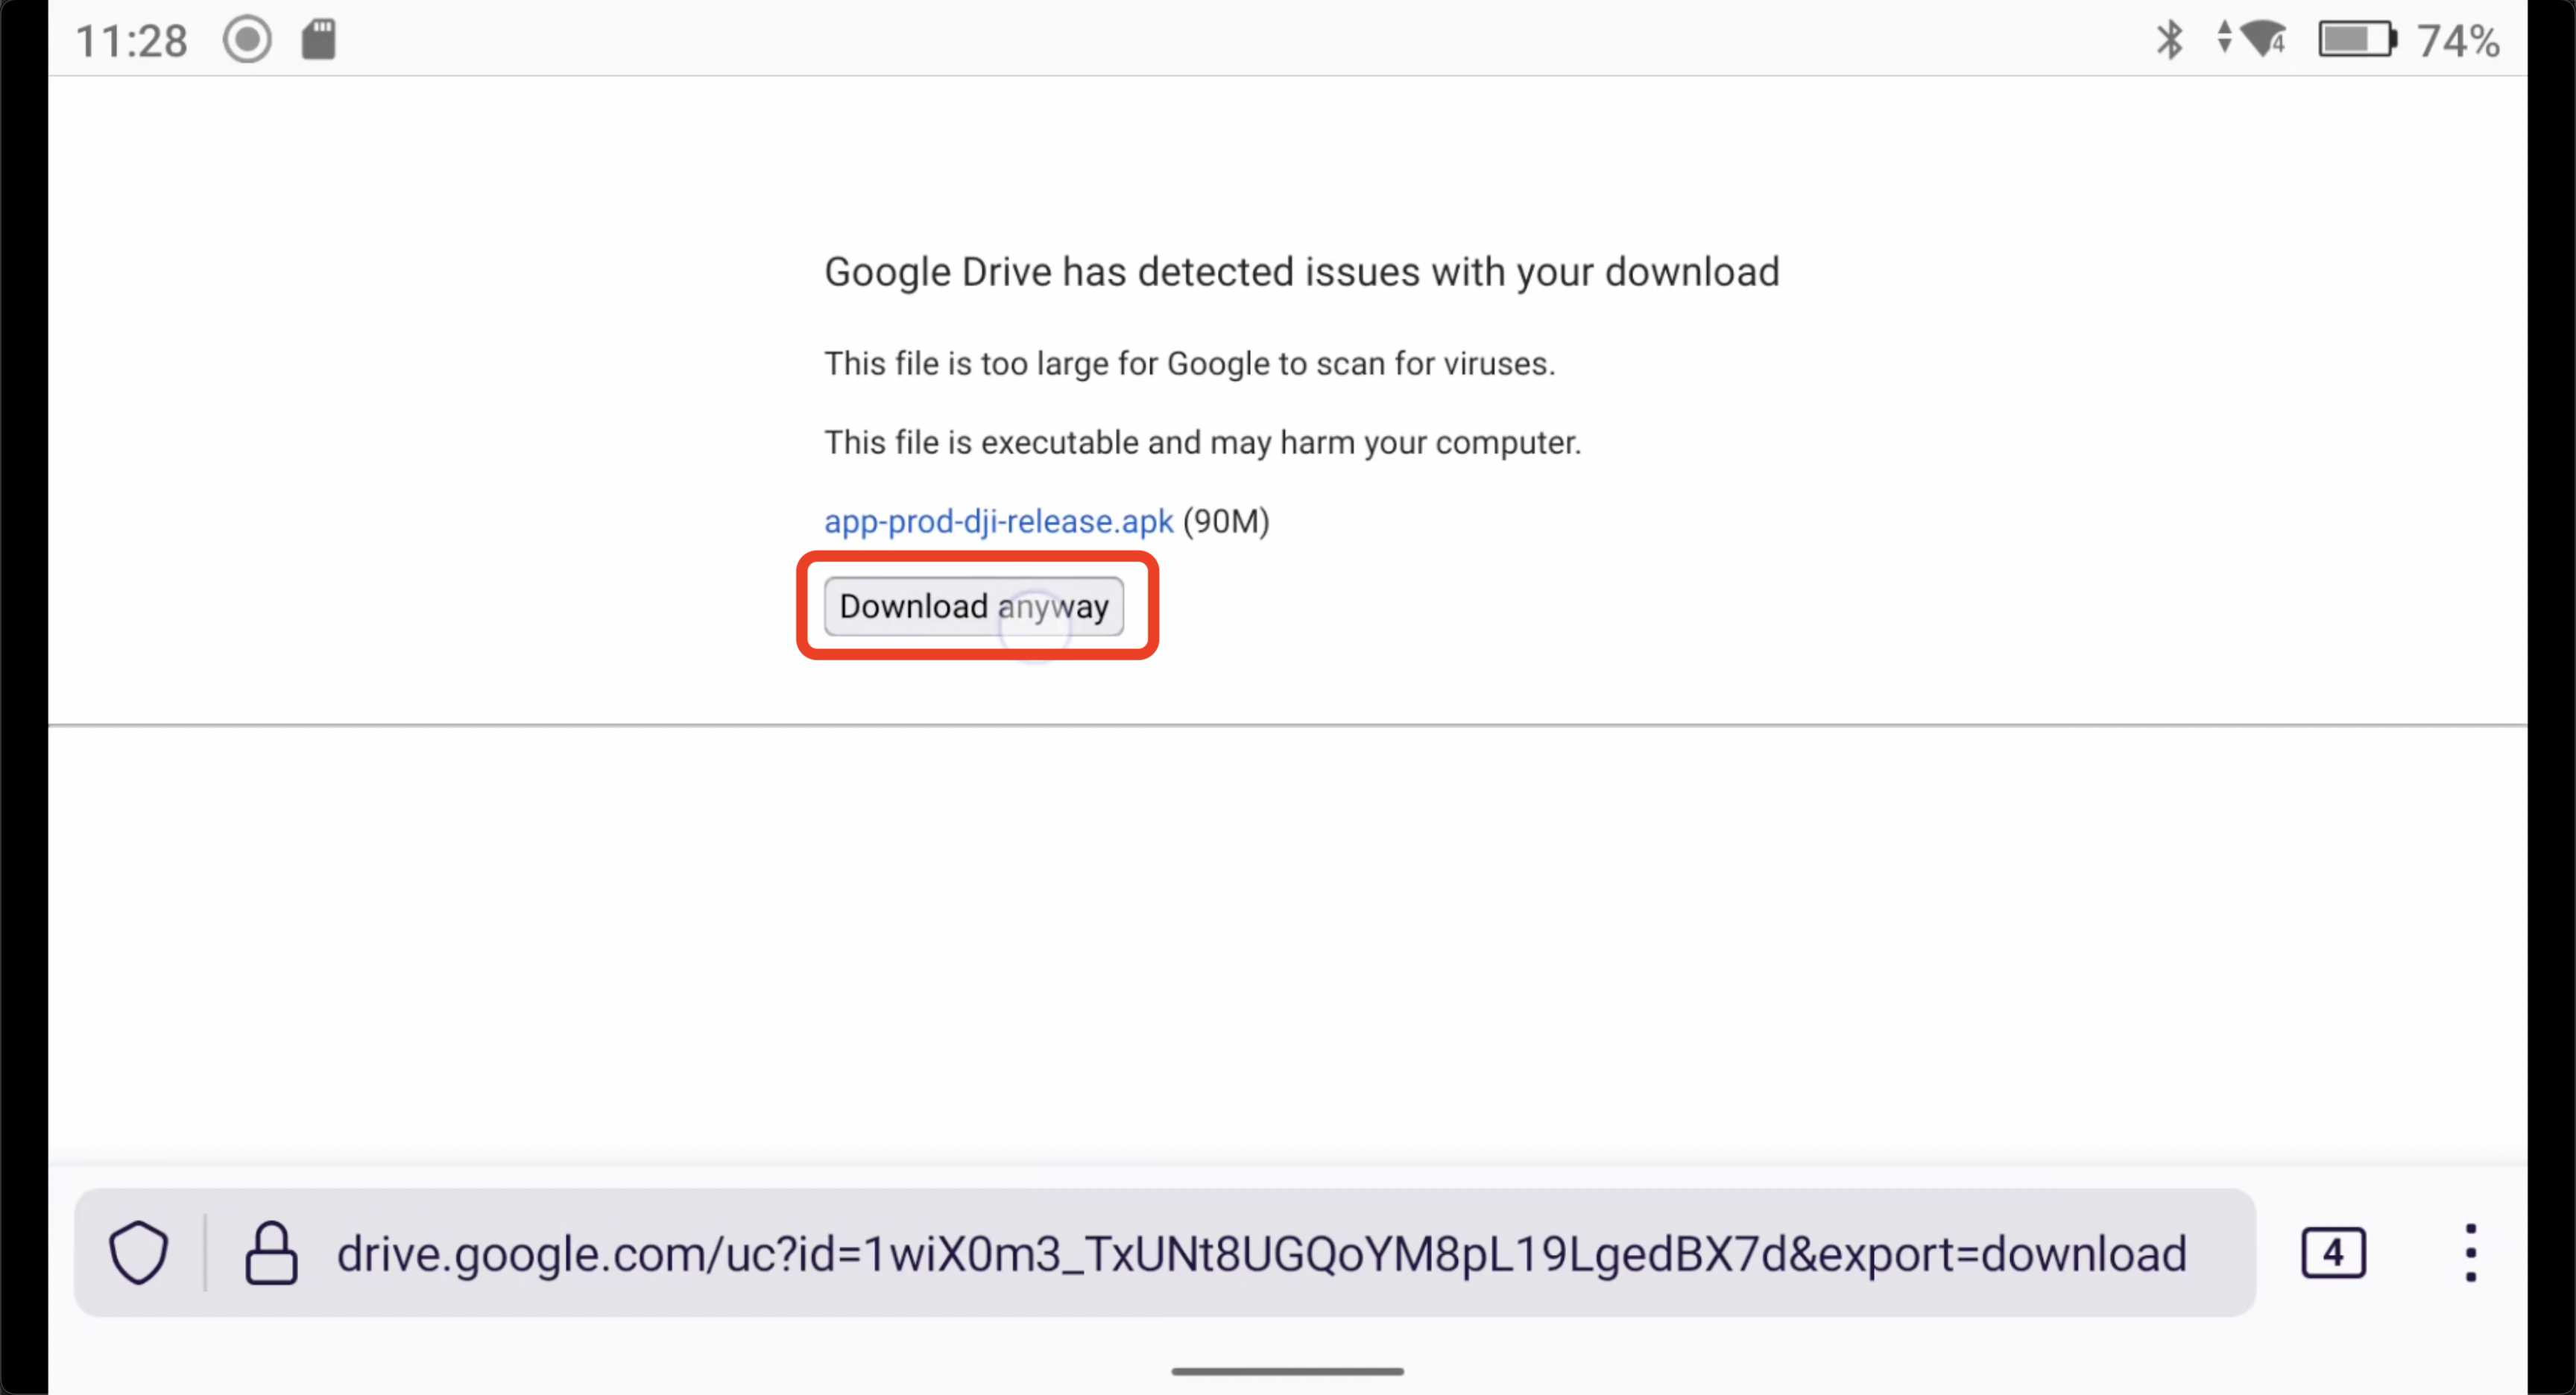Open the app-prod-dji-release.apk link
The image size is (2576, 1395).
[998, 521]
